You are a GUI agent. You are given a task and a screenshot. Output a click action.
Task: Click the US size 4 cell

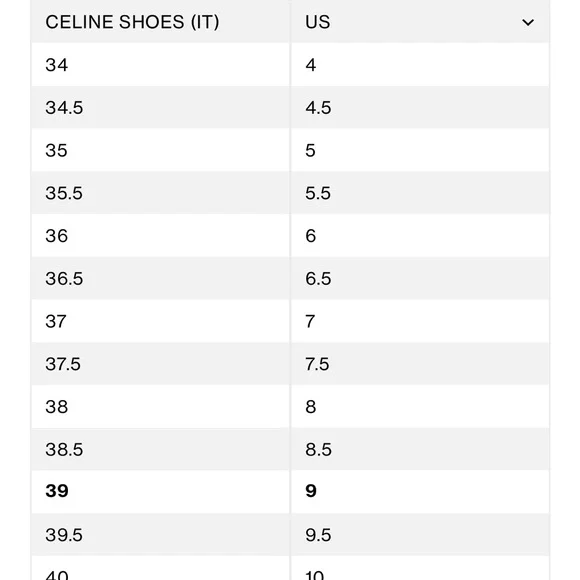420,65
